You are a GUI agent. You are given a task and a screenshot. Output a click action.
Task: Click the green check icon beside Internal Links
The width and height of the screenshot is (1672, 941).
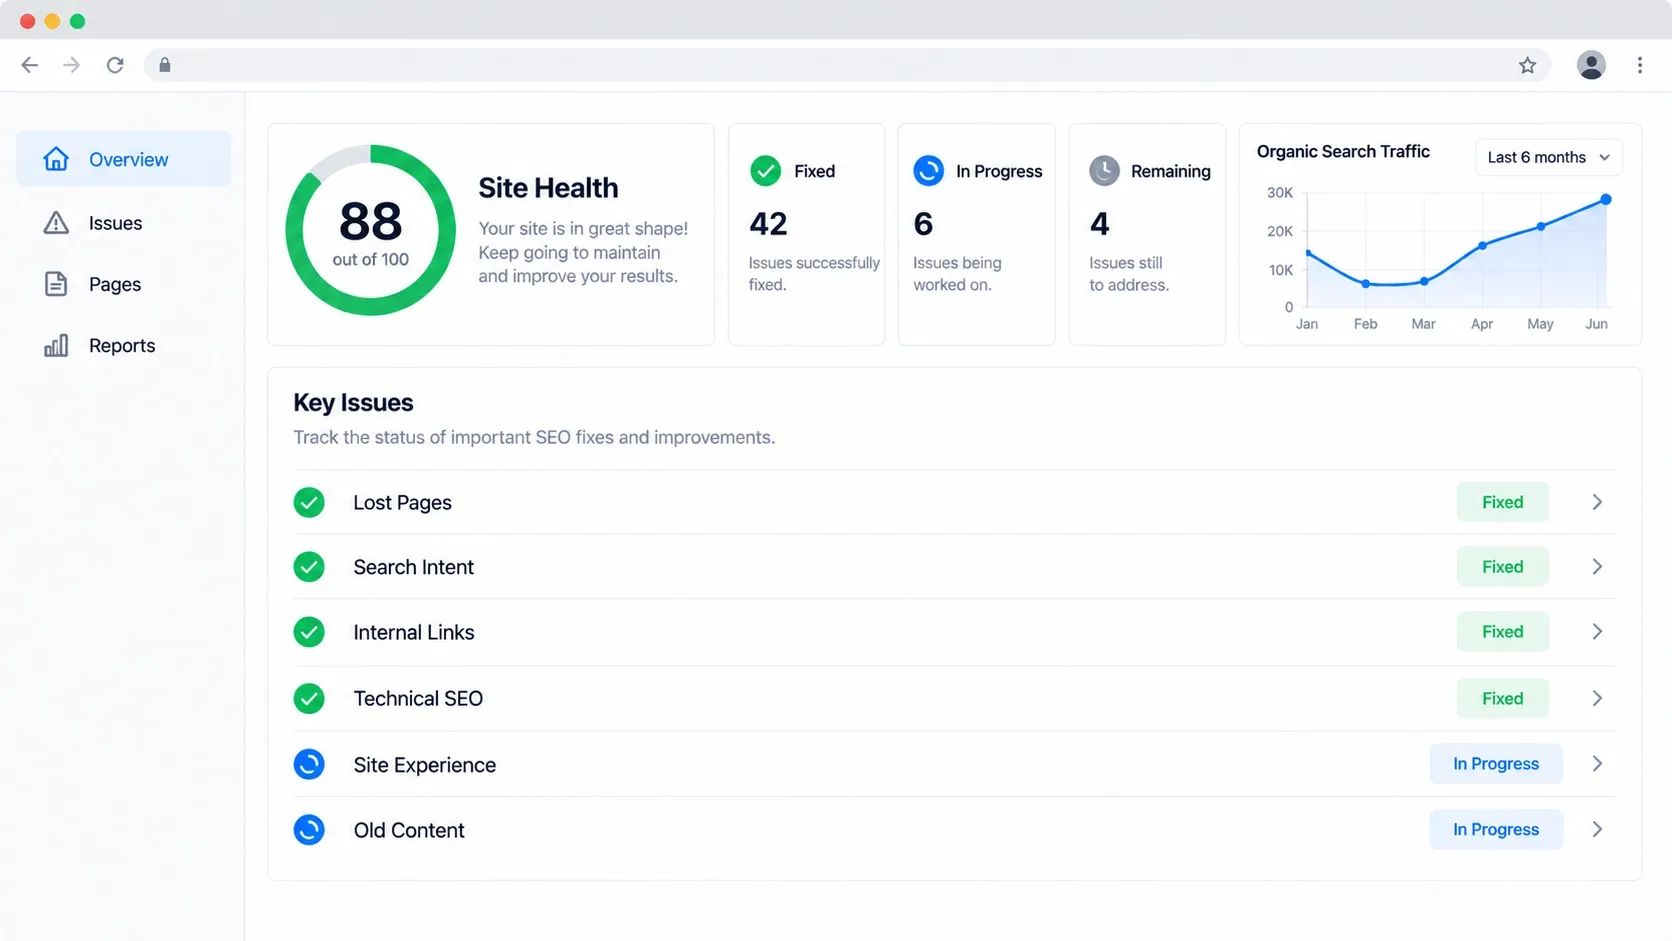coord(309,632)
